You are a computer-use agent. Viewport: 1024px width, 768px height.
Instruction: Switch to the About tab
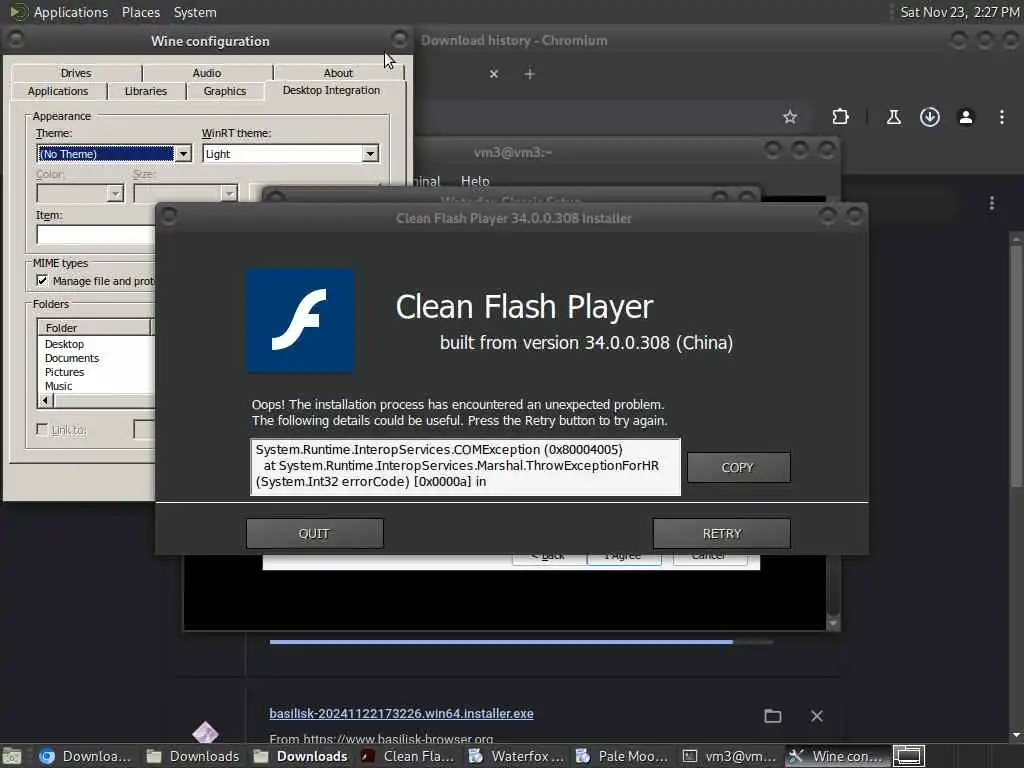(x=338, y=73)
